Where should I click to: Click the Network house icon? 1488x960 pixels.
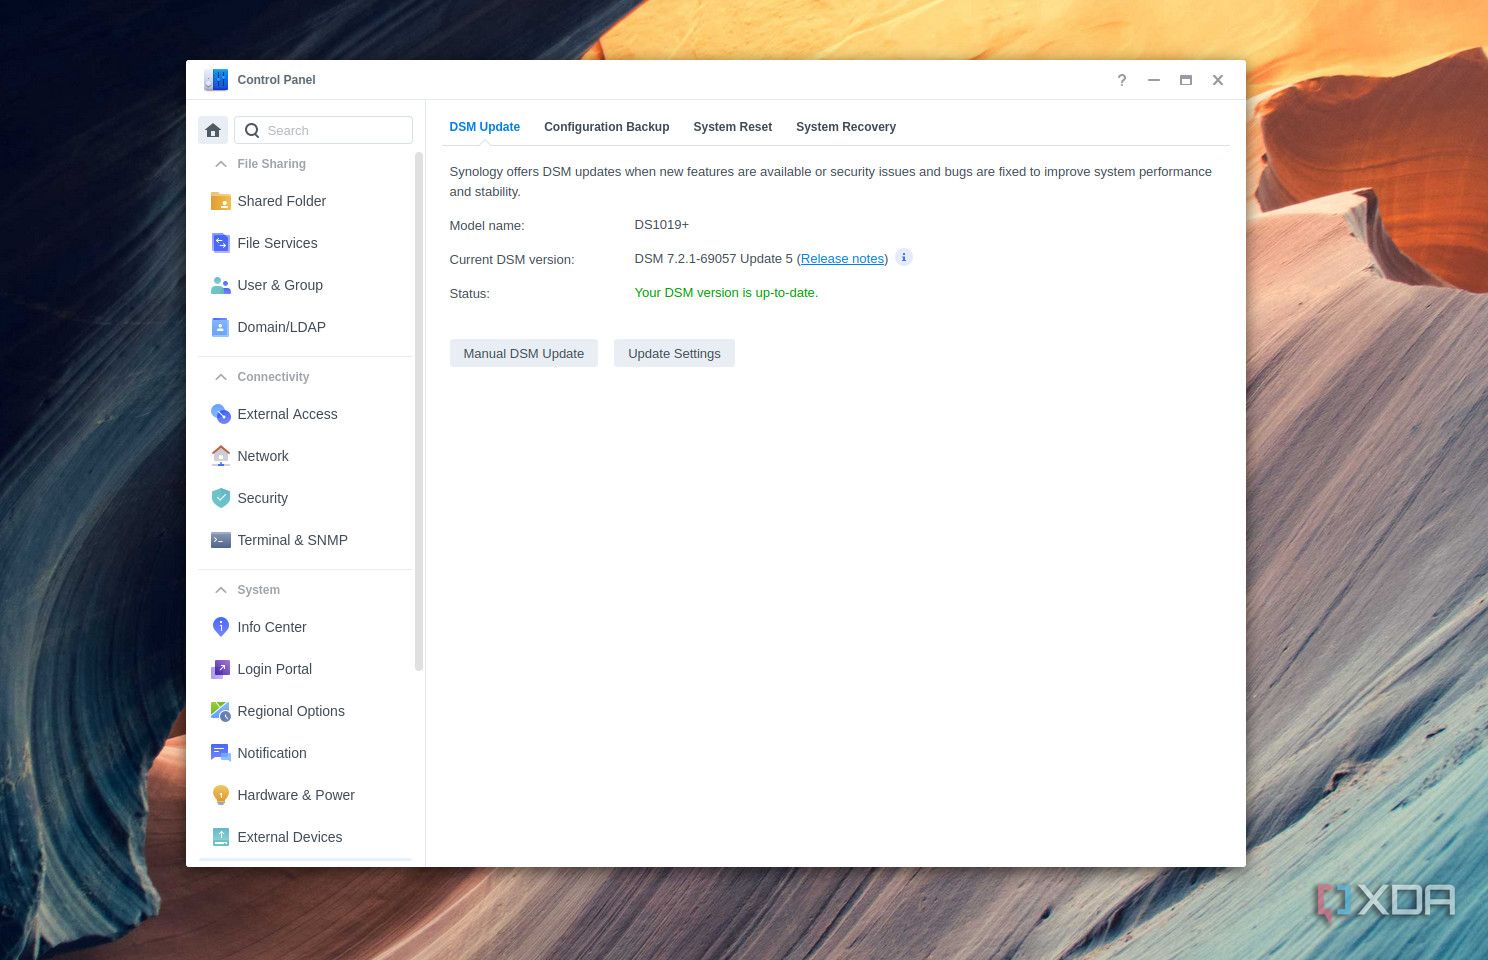(221, 456)
